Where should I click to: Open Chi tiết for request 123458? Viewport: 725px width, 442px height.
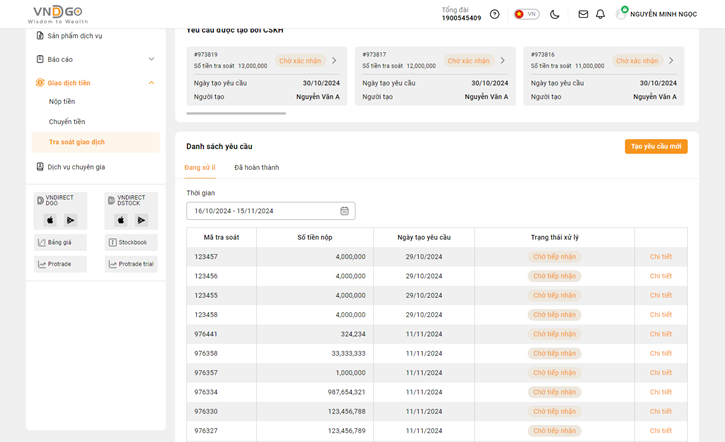661,315
